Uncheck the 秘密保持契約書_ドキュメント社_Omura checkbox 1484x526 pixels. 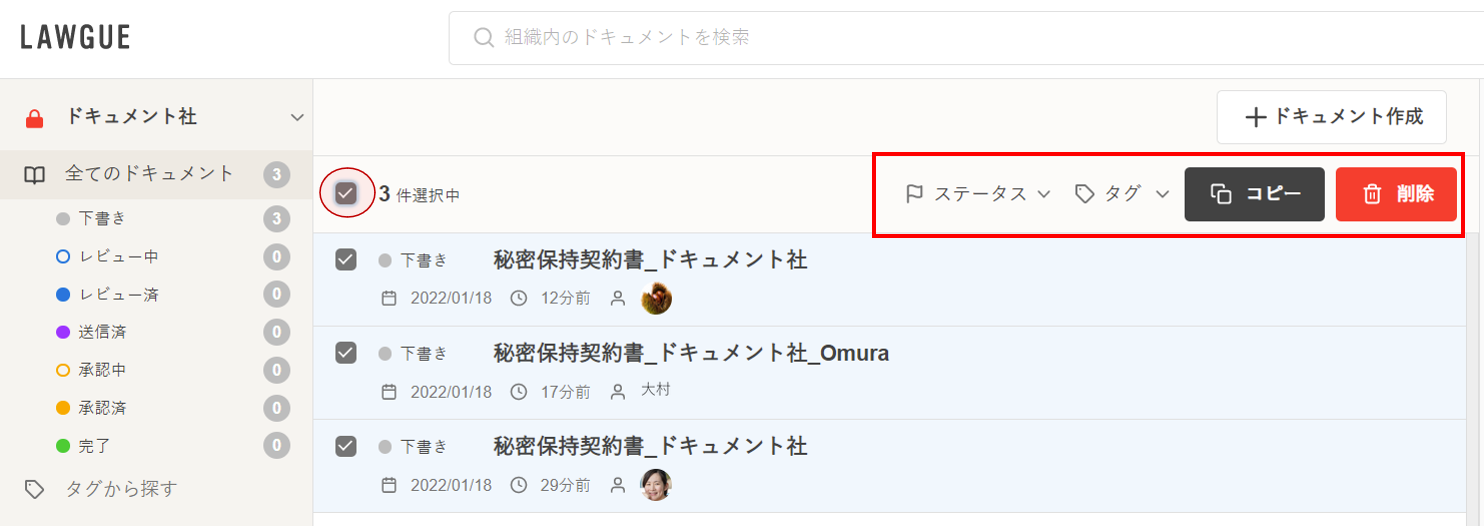(346, 353)
